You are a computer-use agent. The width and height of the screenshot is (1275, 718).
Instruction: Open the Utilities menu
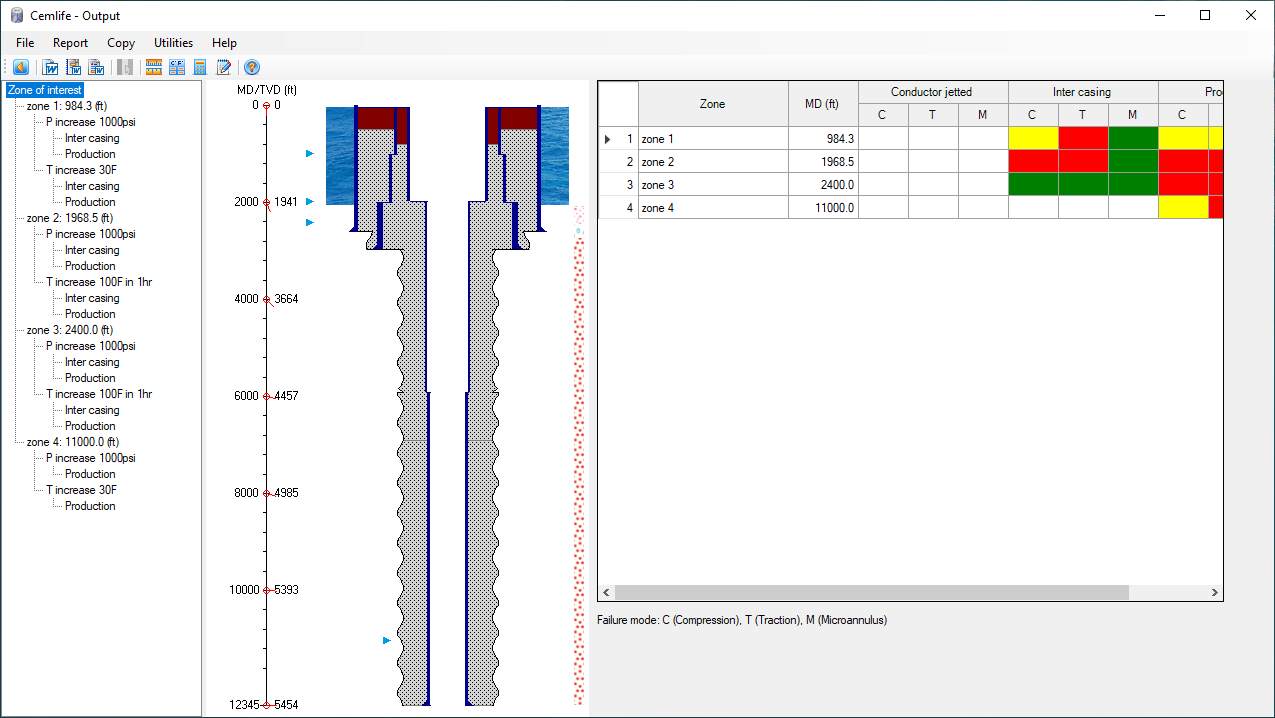173,43
